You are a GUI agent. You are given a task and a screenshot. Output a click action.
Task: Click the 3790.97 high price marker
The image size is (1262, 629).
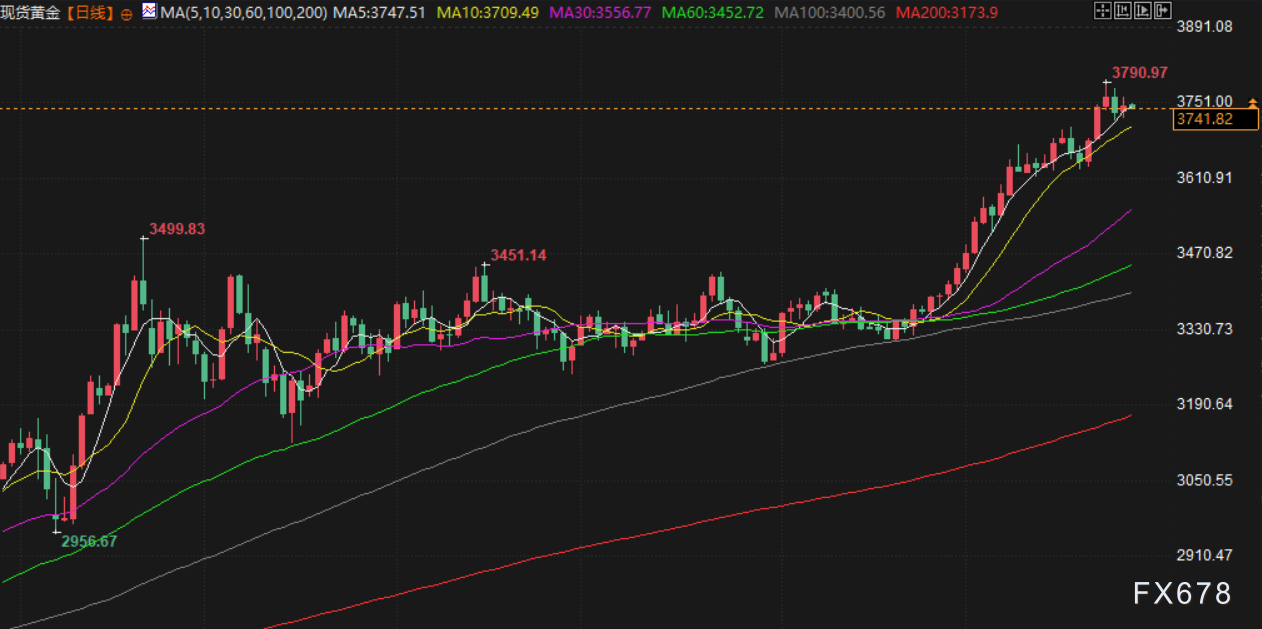tap(1139, 73)
